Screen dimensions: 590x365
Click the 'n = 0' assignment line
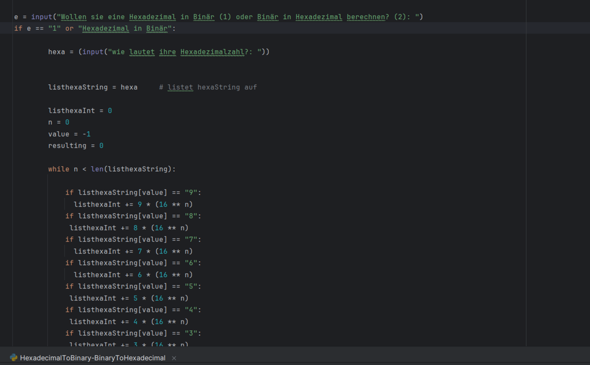tap(59, 122)
